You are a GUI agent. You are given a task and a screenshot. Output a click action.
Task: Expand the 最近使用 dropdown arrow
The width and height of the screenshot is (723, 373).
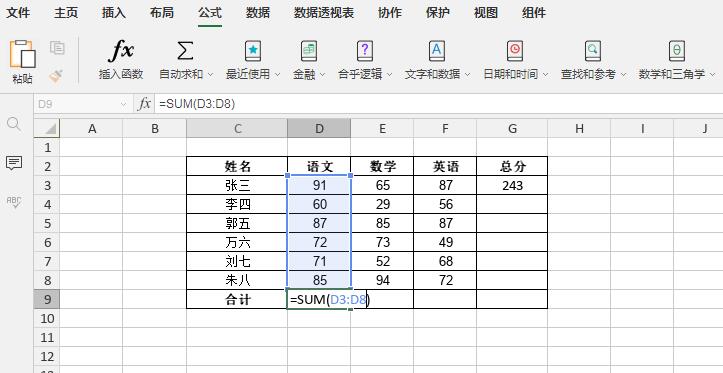278,74
